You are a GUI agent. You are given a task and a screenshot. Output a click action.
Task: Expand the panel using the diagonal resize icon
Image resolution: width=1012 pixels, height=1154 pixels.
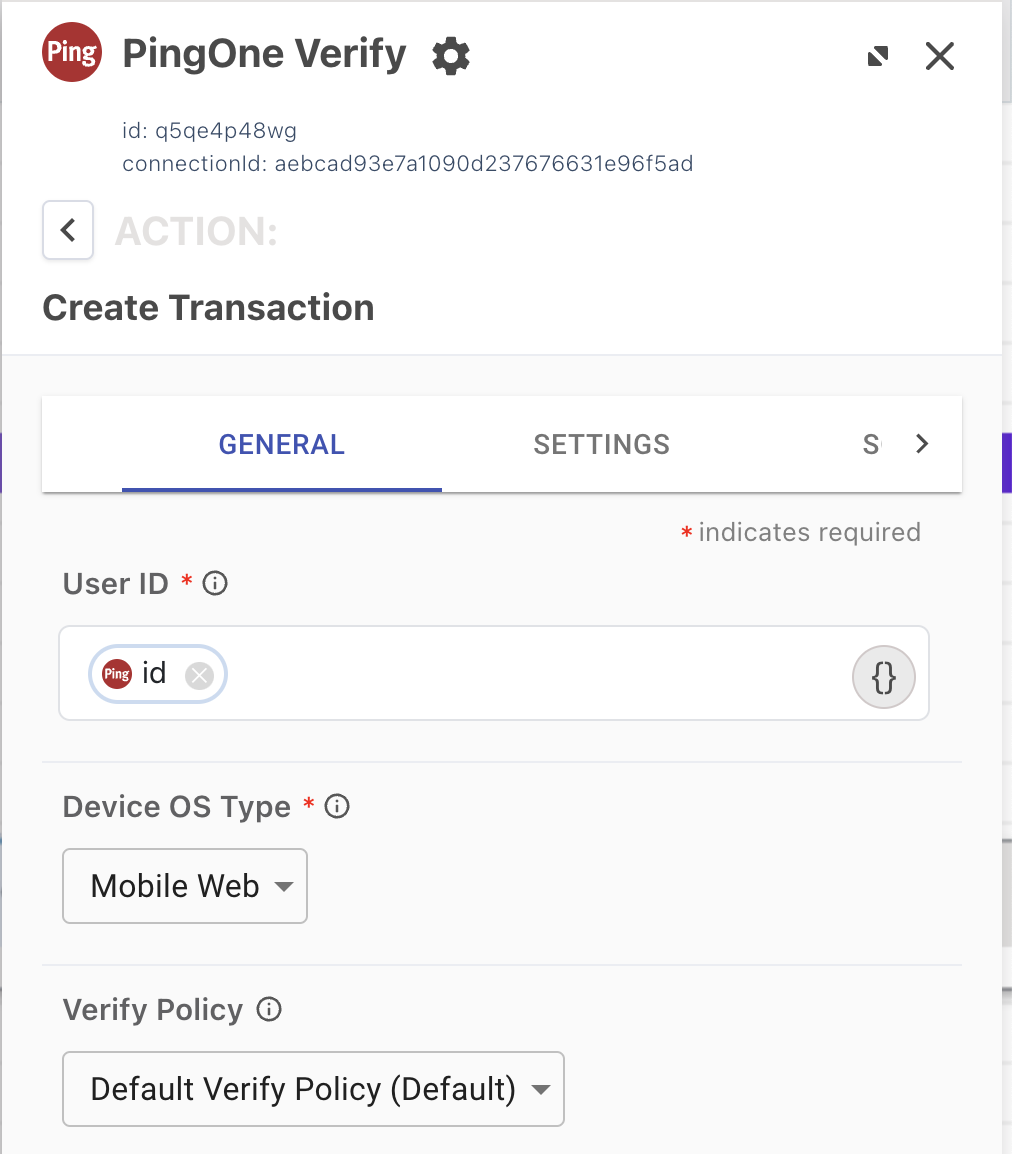click(878, 57)
